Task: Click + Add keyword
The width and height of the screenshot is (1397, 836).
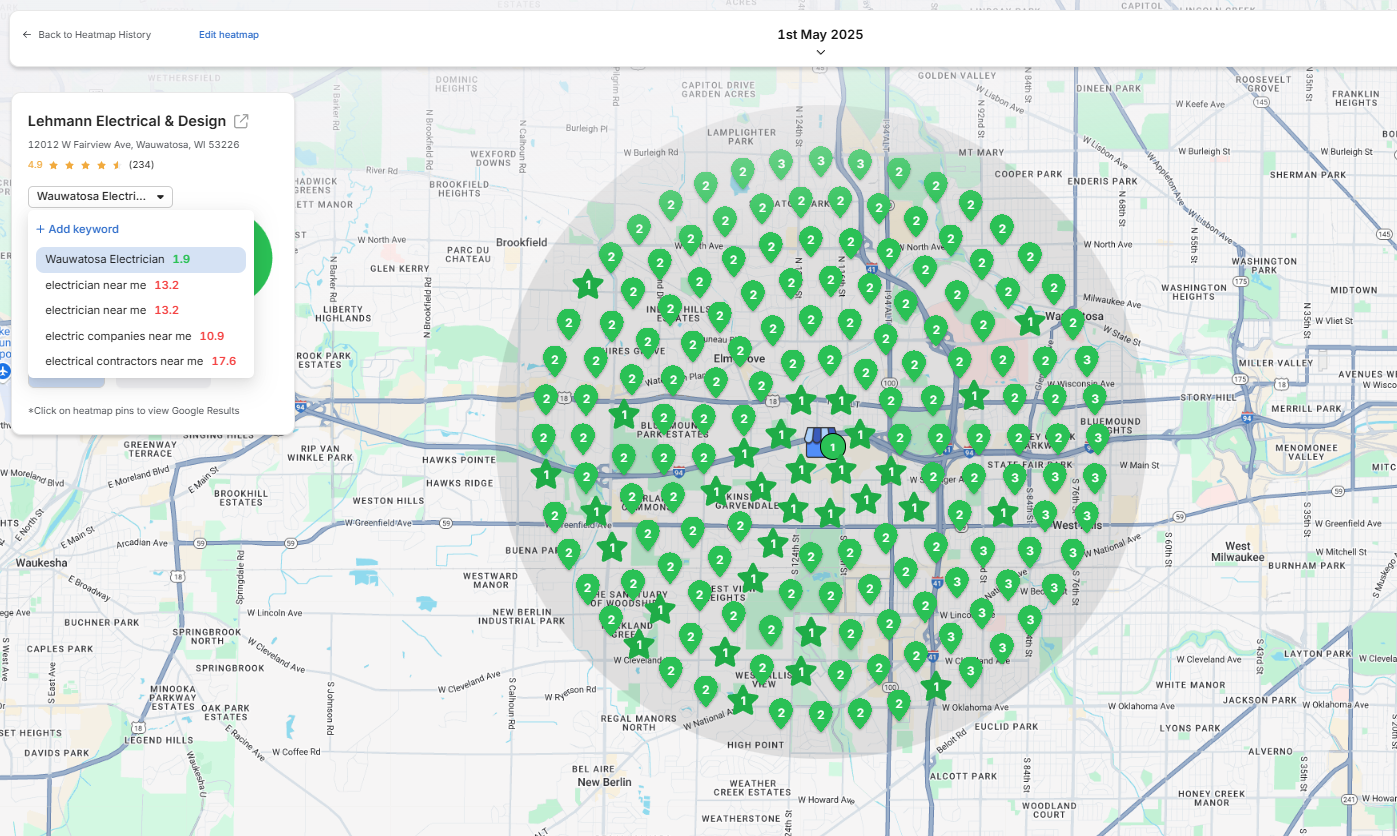Action: coord(77,229)
